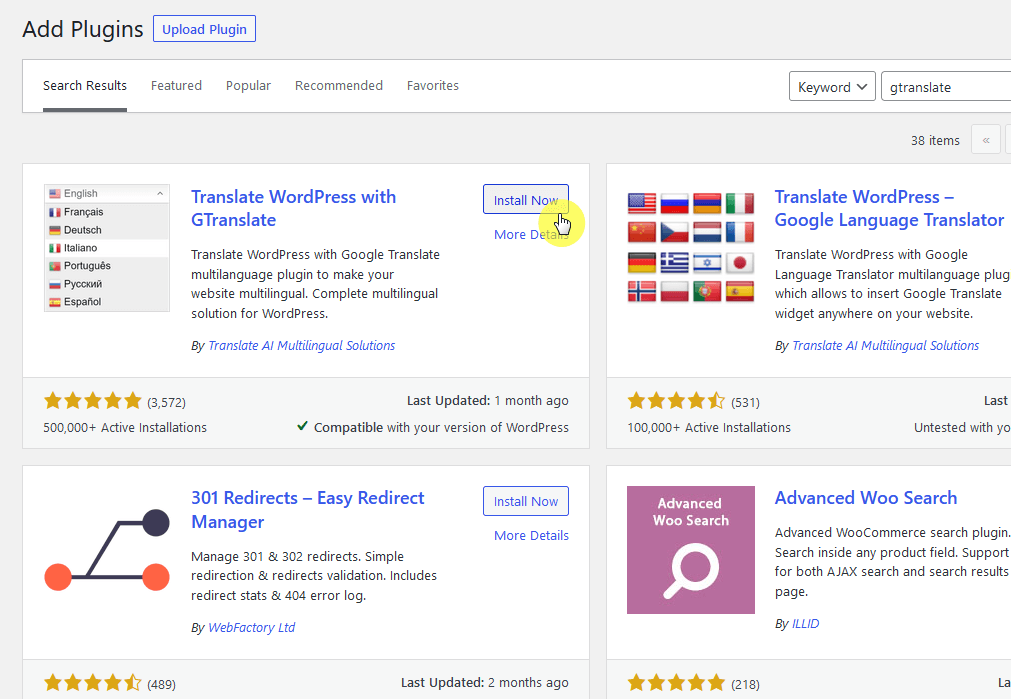Screen dimensions: 1011x699
Task: Open the Advanced Woo Search title link
Action: coord(866,498)
